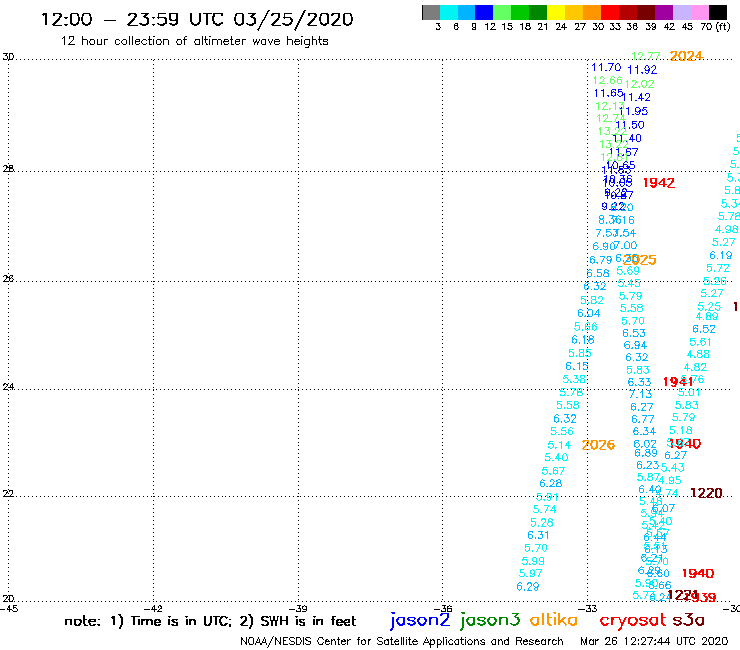Click the wave height value '6.04'

[x=589, y=313]
